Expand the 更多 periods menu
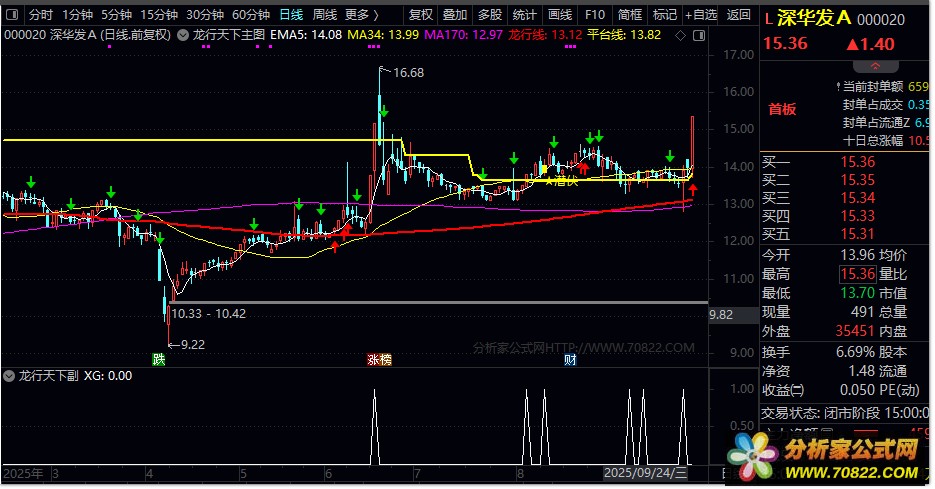The width and height of the screenshot is (935, 489). pyautogui.click(x=362, y=14)
